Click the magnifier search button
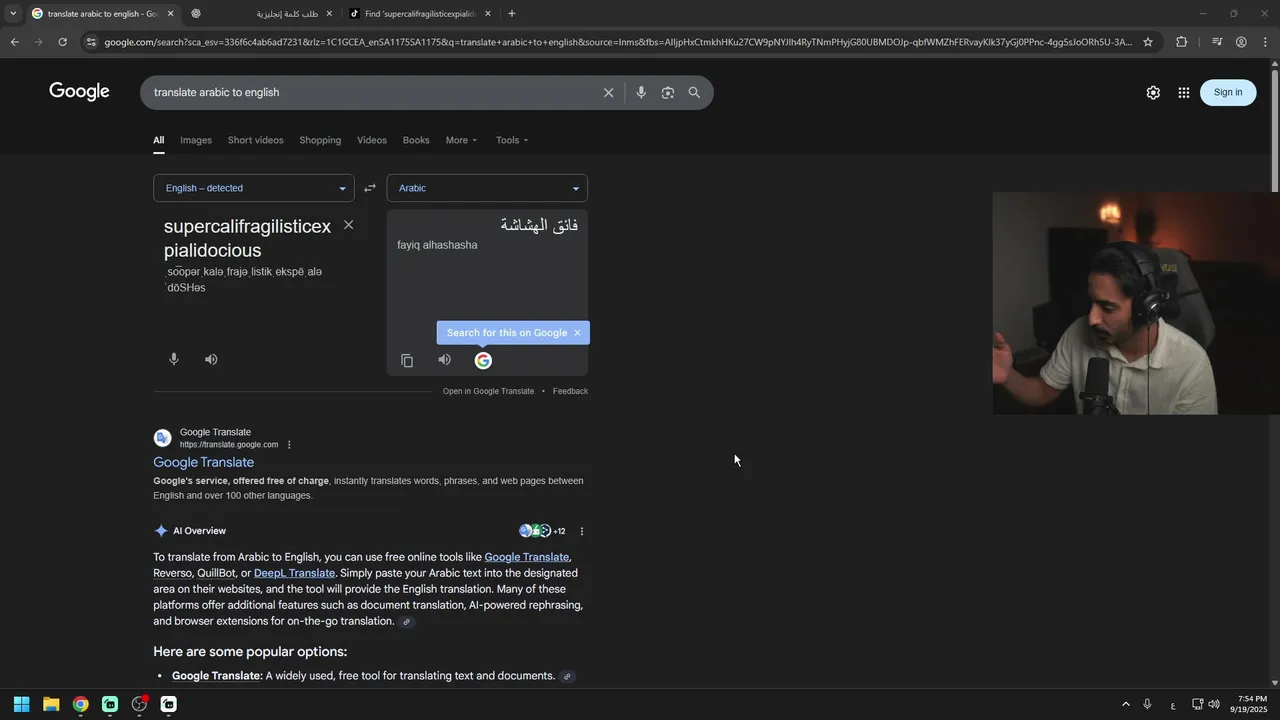The width and height of the screenshot is (1280, 720). (x=694, y=92)
